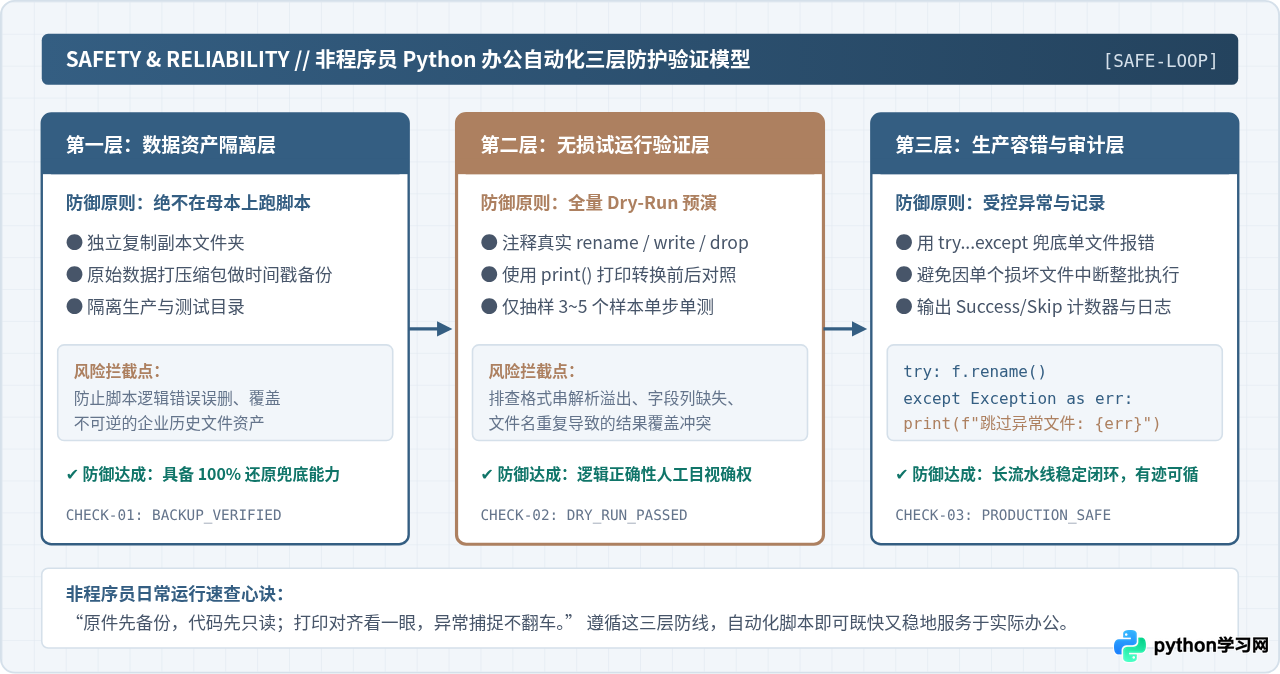Select the 第一层：数据资产隔离层 card header
This screenshot has height=674, width=1280.
pyautogui.click(x=225, y=144)
